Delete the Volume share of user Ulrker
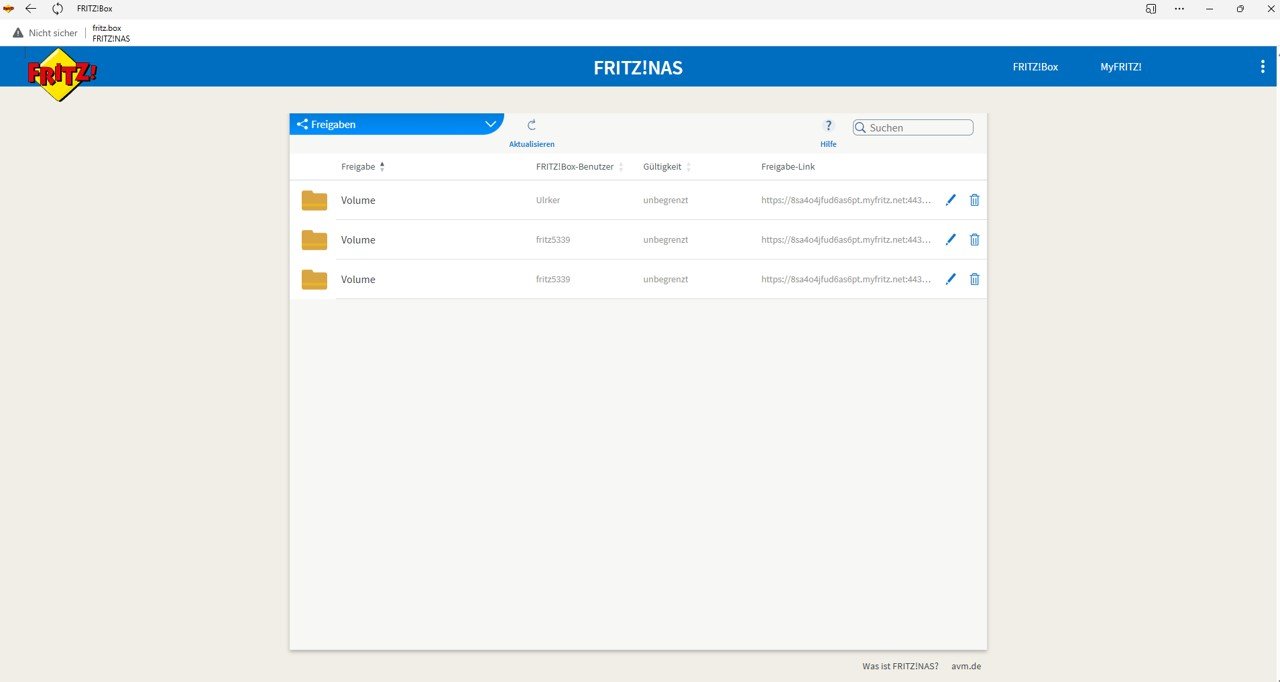1280x682 pixels. point(975,200)
